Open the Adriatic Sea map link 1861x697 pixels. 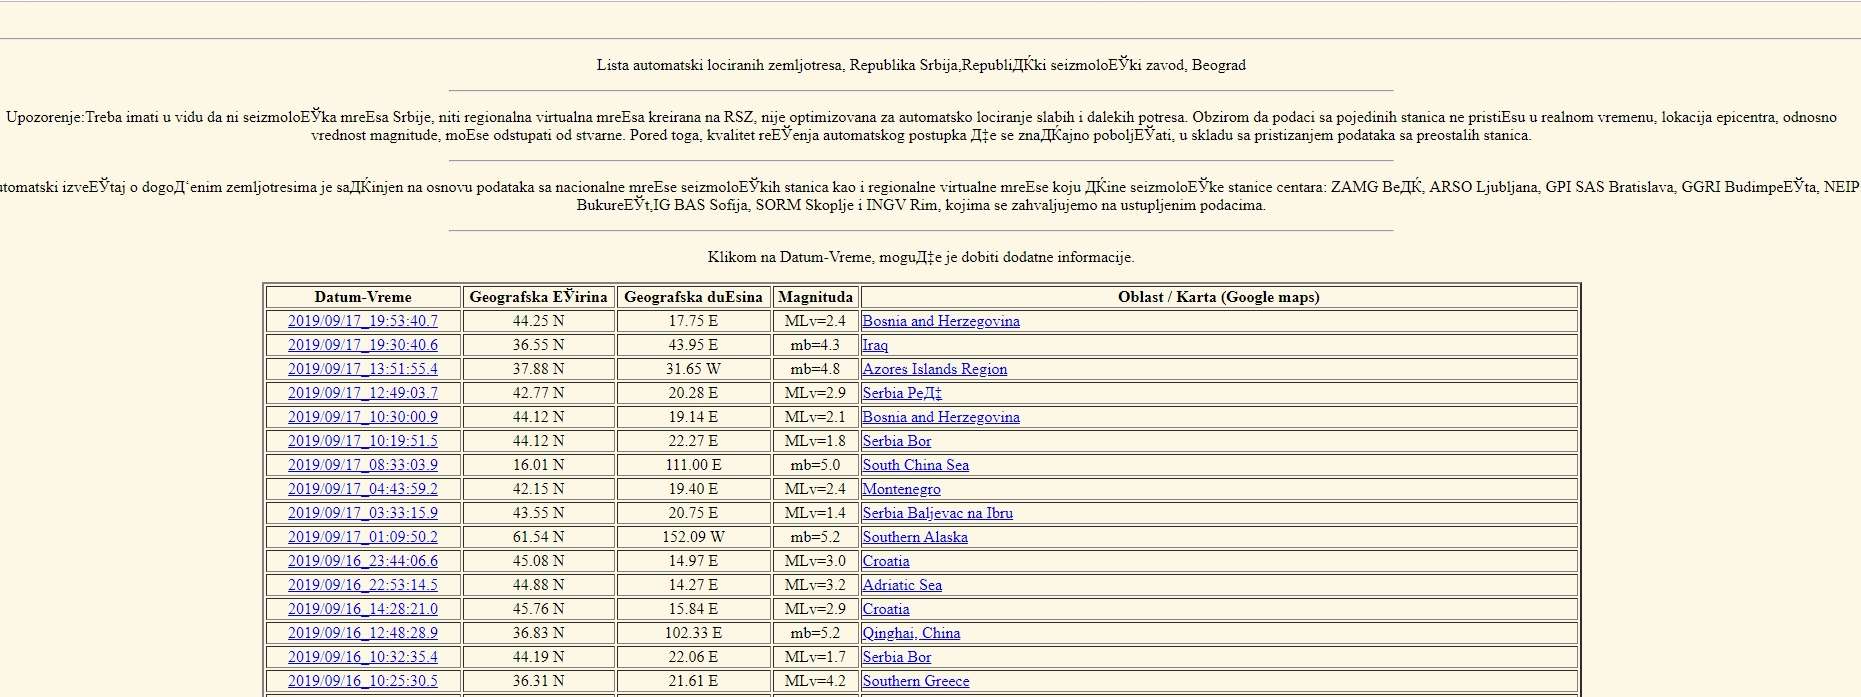pyautogui.click(x=902, y=585)
